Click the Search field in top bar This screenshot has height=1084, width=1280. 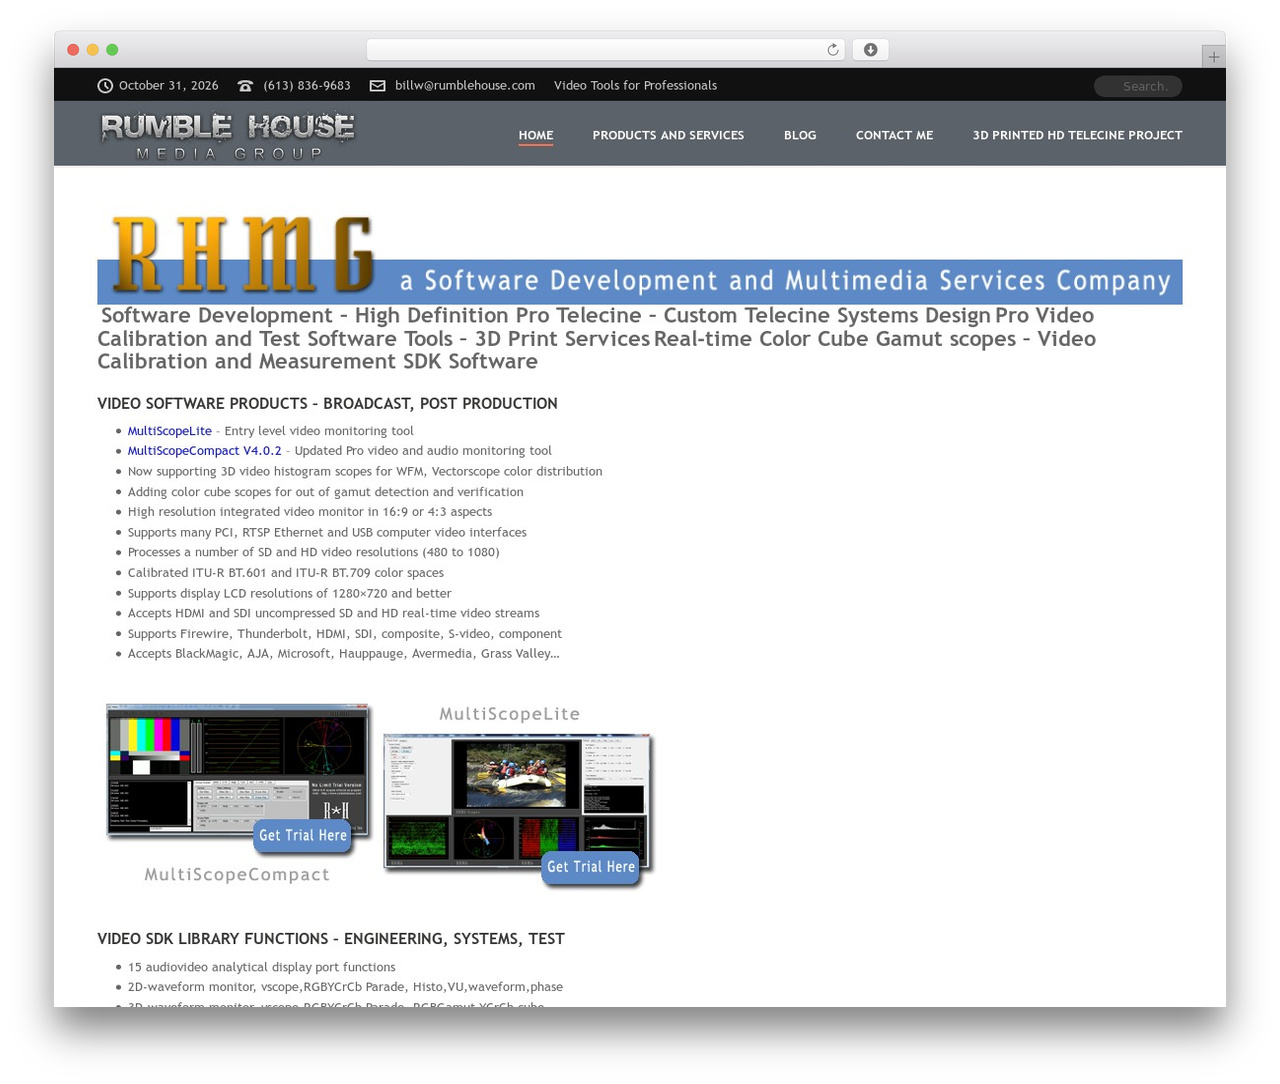[1138, 86]
